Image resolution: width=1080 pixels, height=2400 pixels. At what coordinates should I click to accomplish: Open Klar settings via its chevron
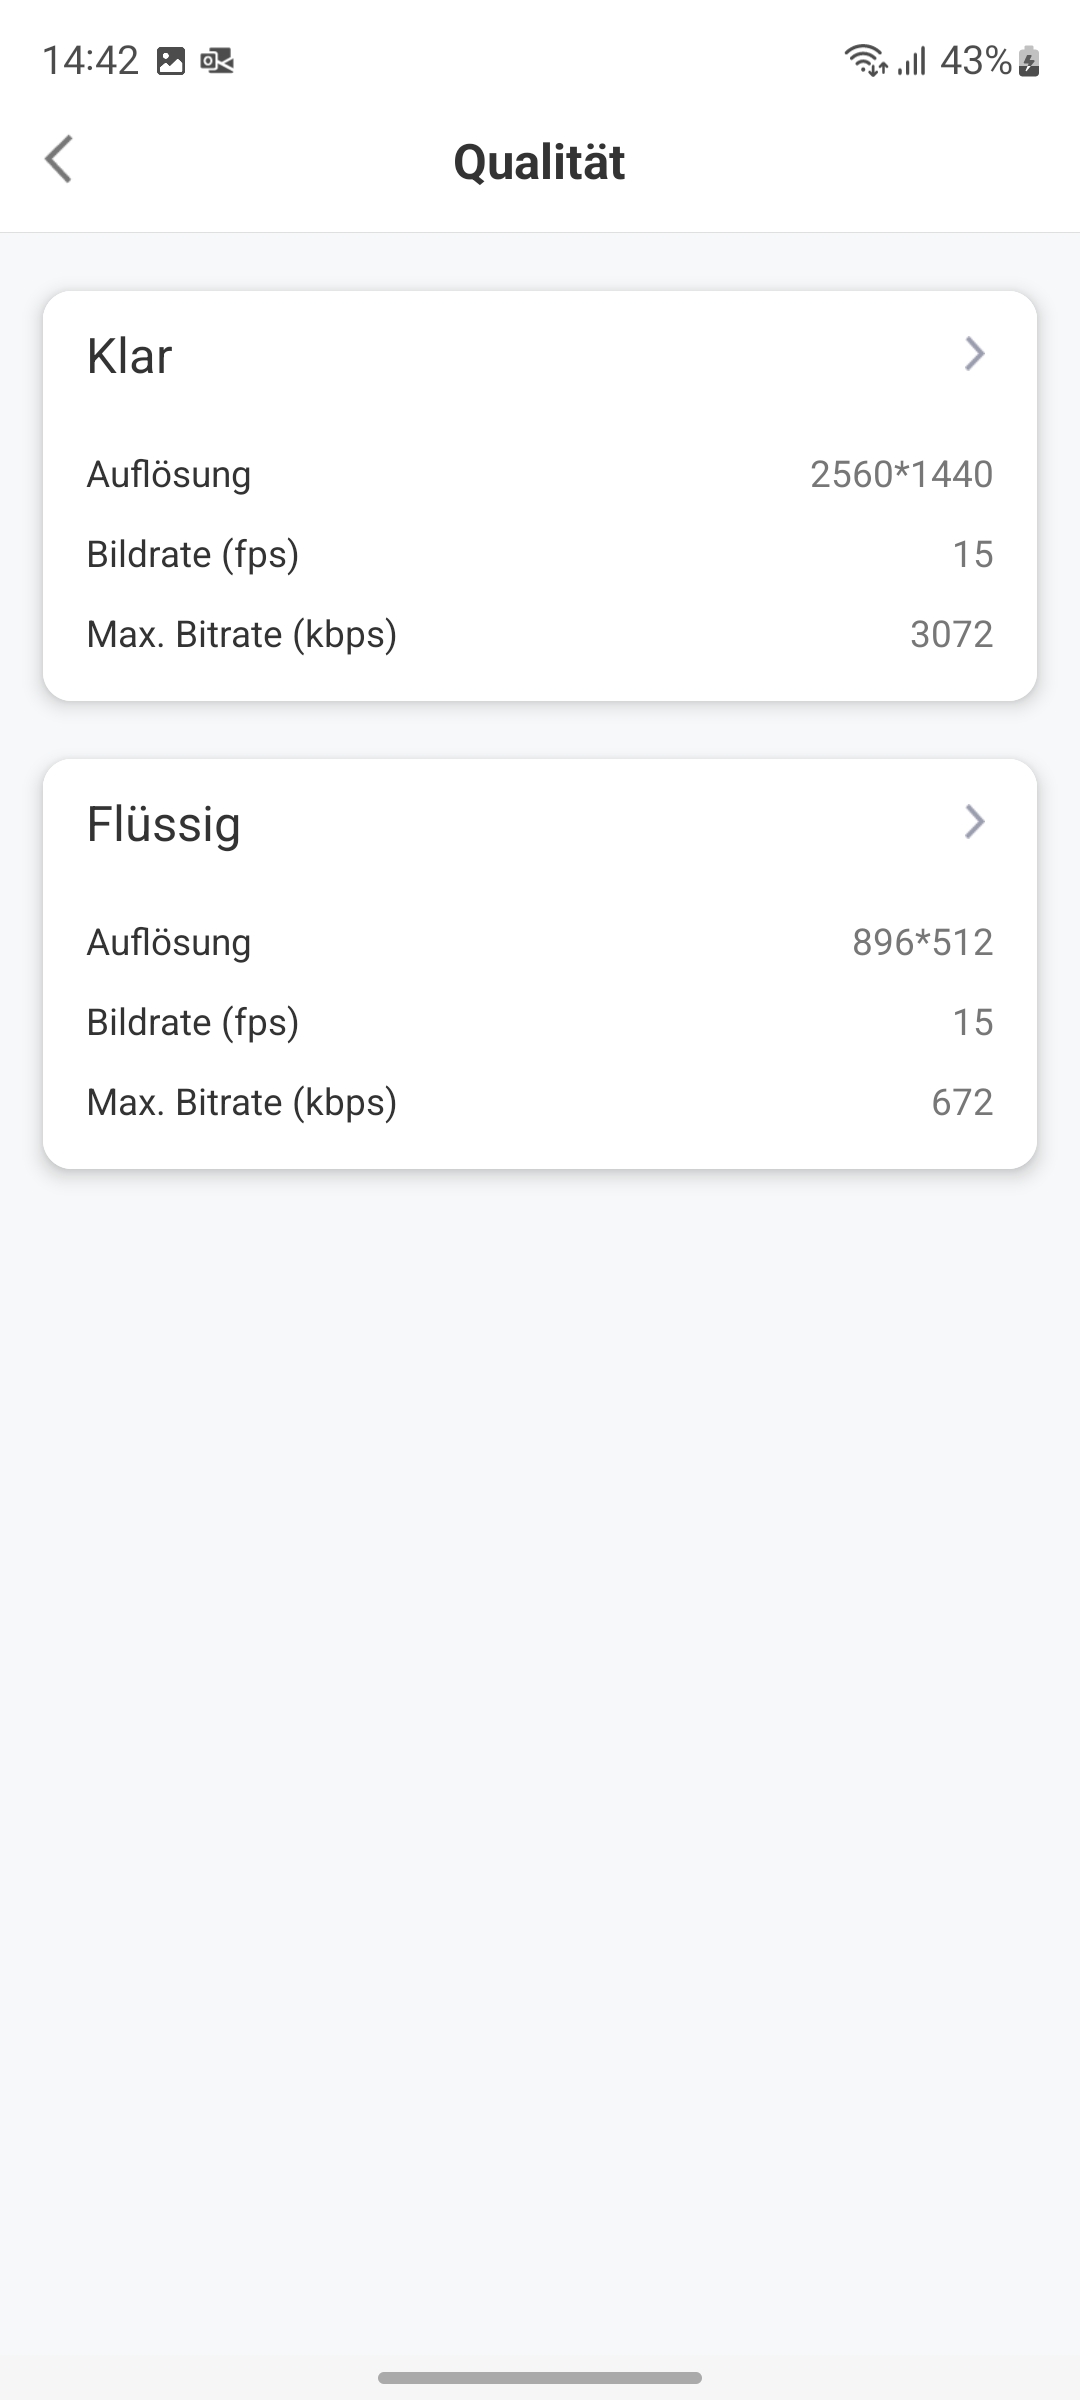(974, 354)
